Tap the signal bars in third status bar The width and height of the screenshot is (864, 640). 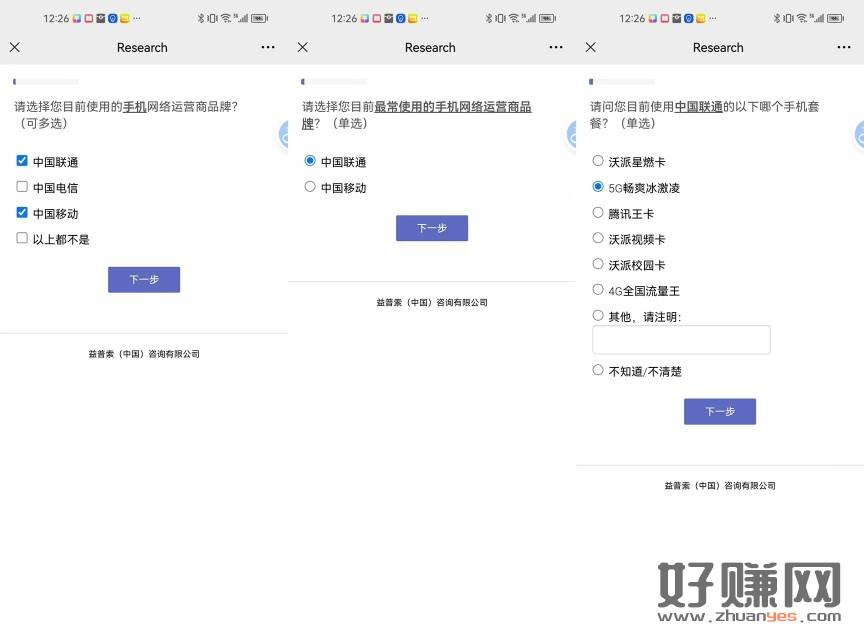(x=817, y=18)
